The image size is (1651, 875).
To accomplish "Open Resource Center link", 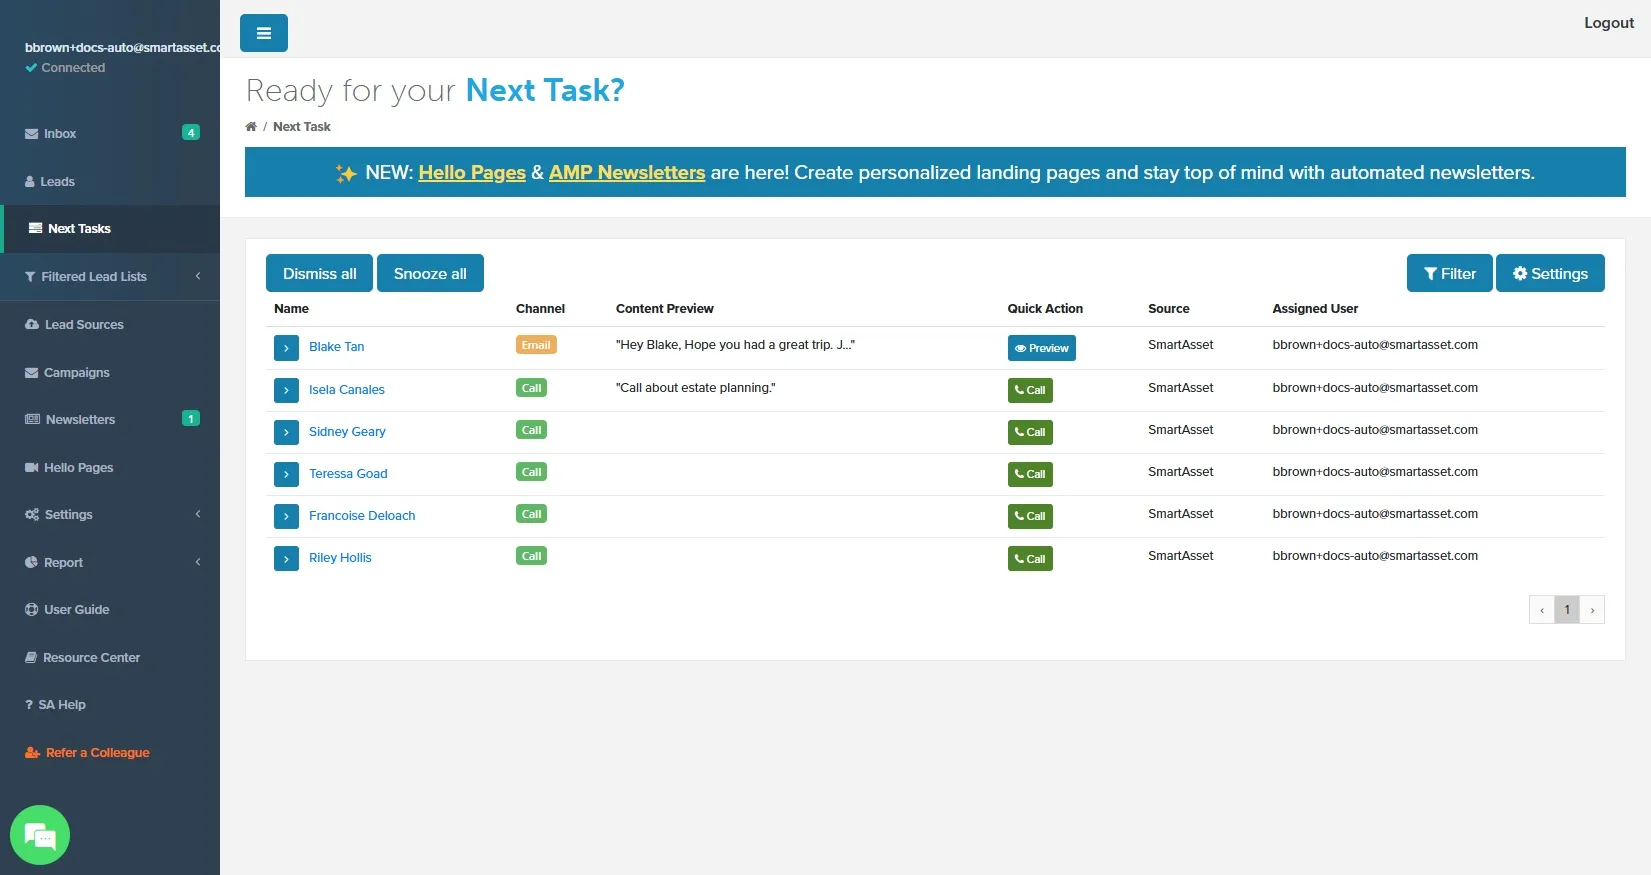I will 110,657.
